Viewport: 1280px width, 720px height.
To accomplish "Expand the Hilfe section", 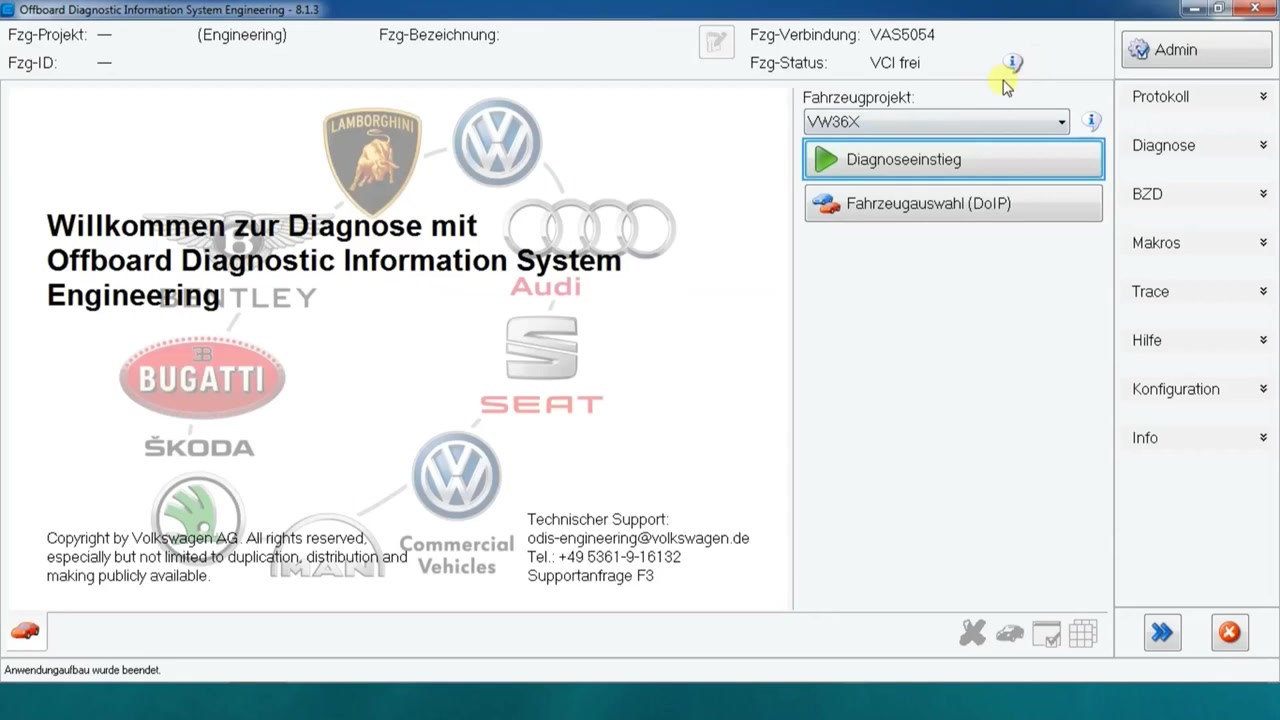I will coord(1198,341).
